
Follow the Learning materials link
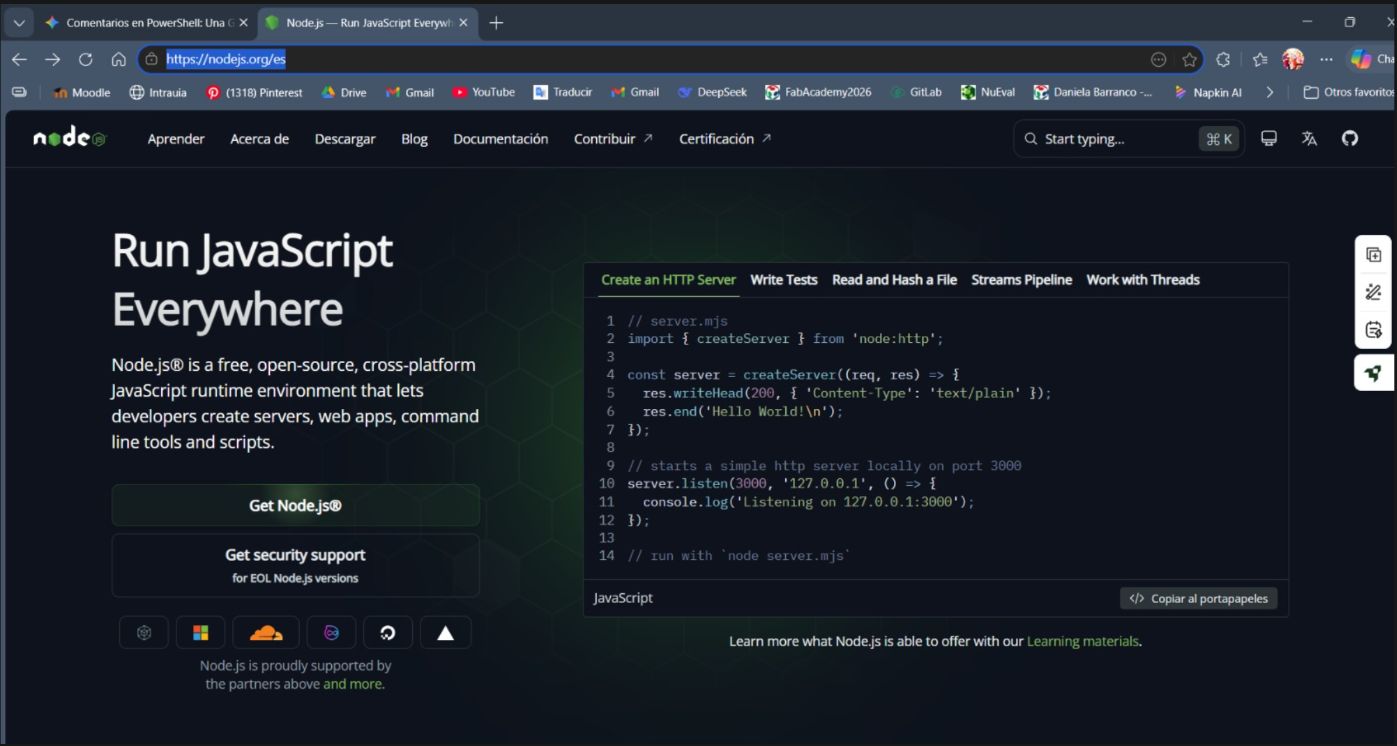pos(1083,641)
